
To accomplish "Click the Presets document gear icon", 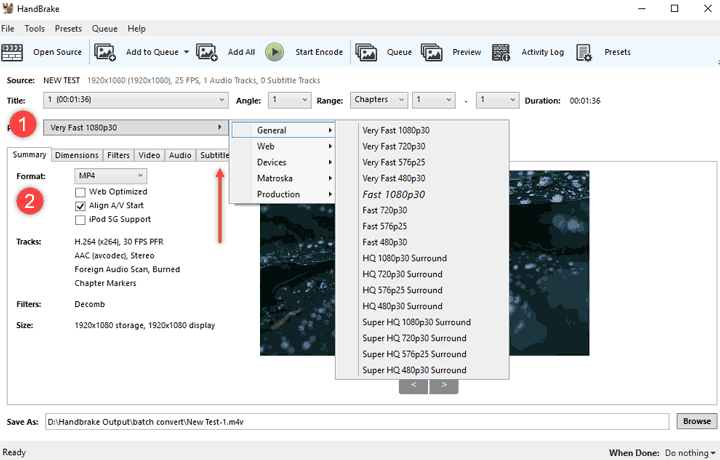I will pos(584,52).
